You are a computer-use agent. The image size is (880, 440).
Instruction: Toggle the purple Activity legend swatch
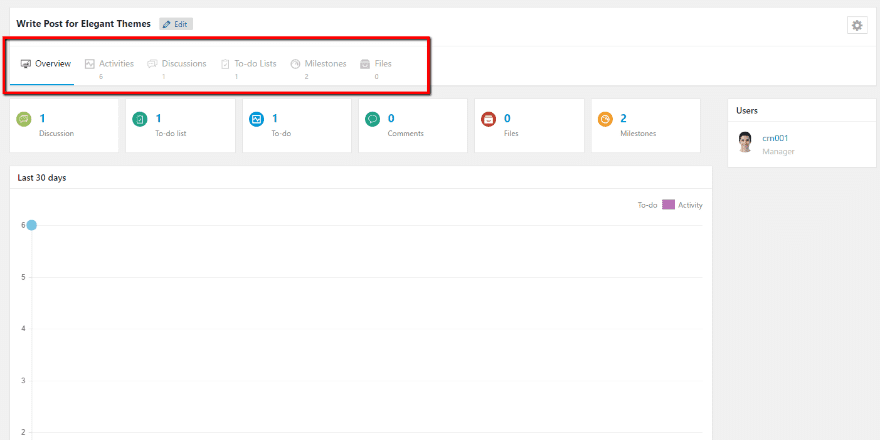tap(668, 205)
